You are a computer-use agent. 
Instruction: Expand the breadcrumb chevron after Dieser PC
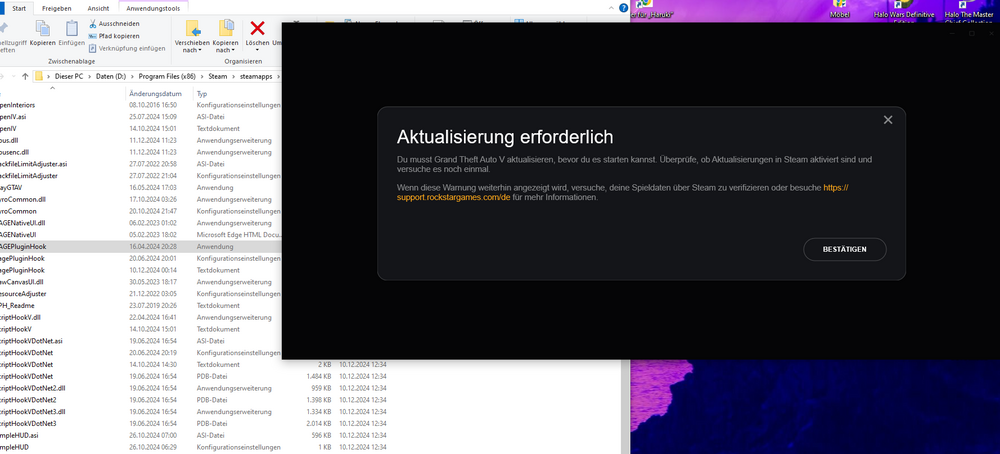click(90, 77)
